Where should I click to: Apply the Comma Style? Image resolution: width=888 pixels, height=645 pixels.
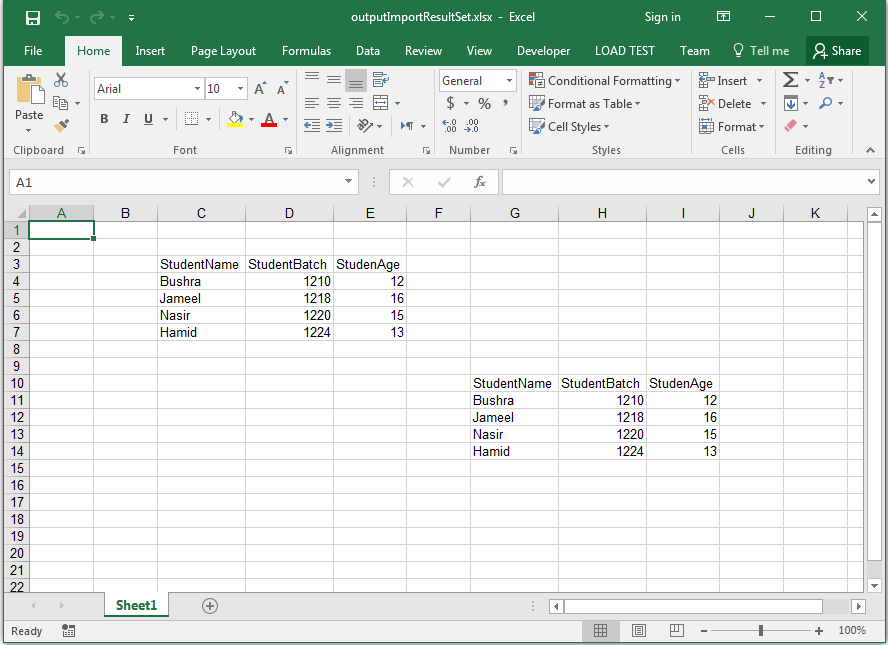coord(505,103)
